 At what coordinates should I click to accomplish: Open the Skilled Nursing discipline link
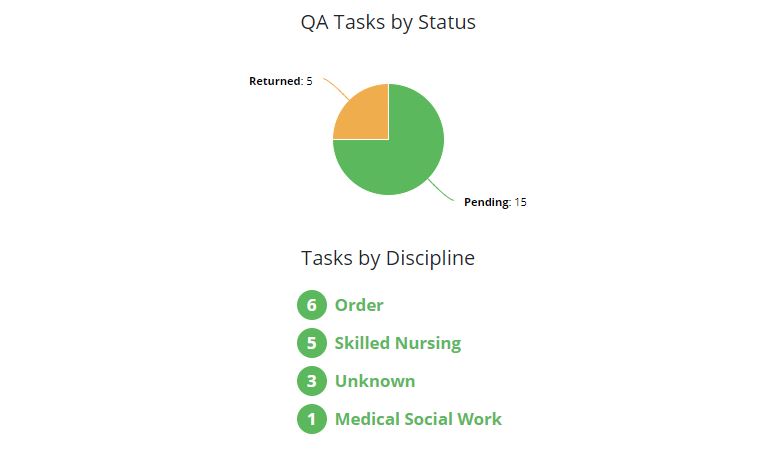(398, 343)
